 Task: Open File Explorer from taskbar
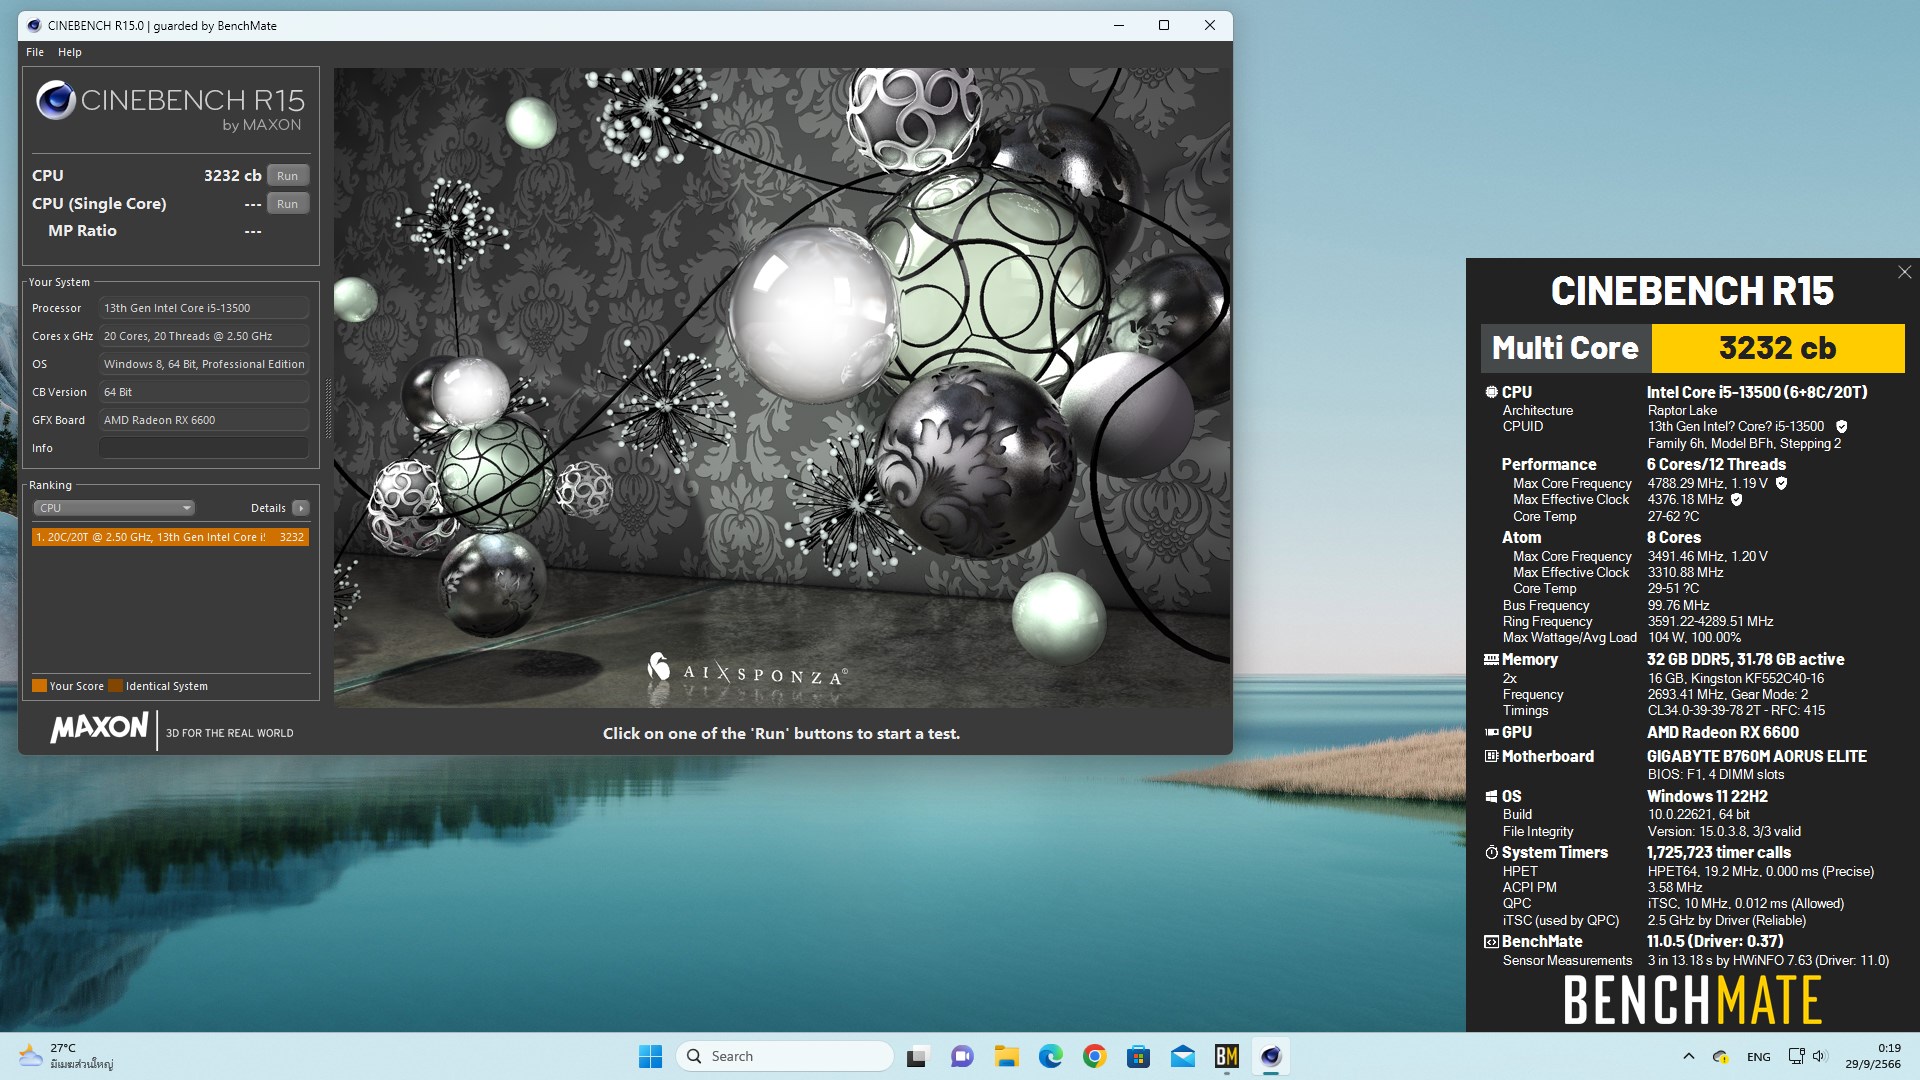click(x=1006, y=1056)
